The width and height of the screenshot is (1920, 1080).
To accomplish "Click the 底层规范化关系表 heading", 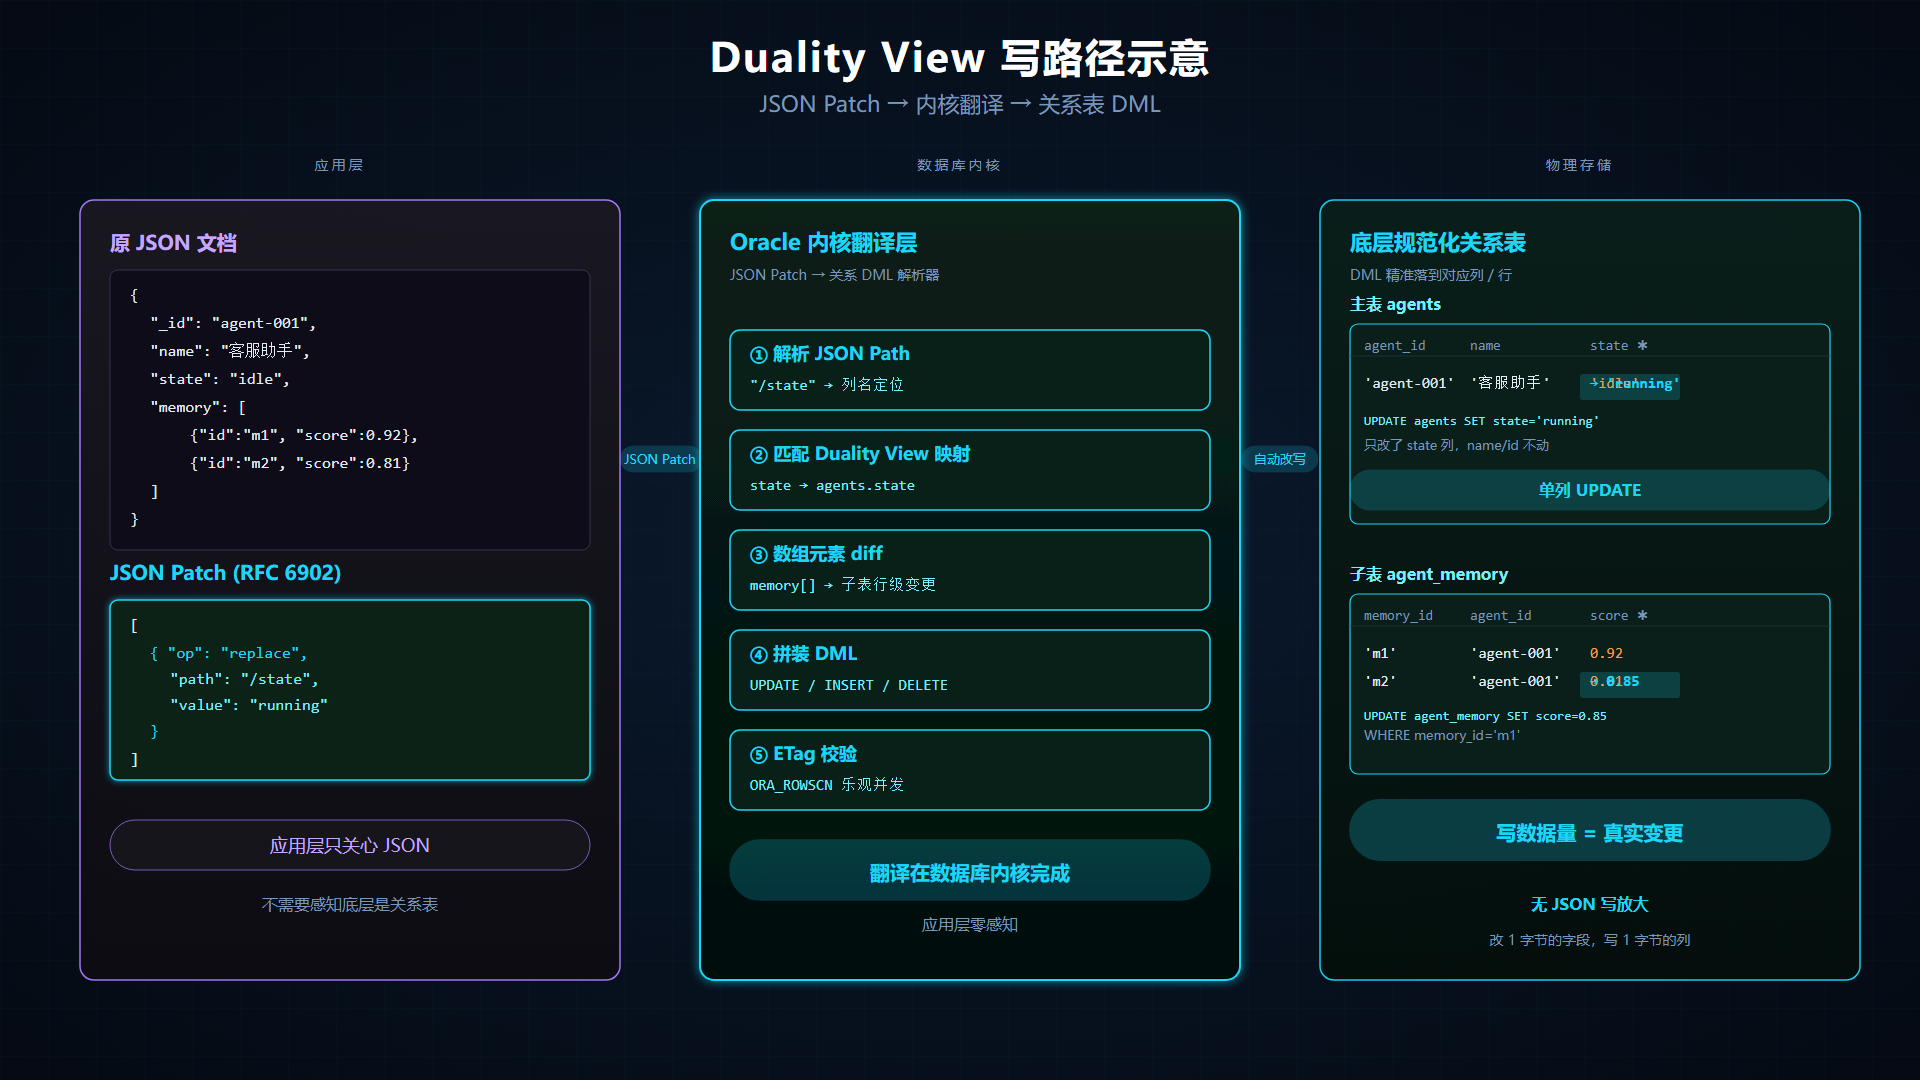I will pyautogui.click(x=1437, y=243).
